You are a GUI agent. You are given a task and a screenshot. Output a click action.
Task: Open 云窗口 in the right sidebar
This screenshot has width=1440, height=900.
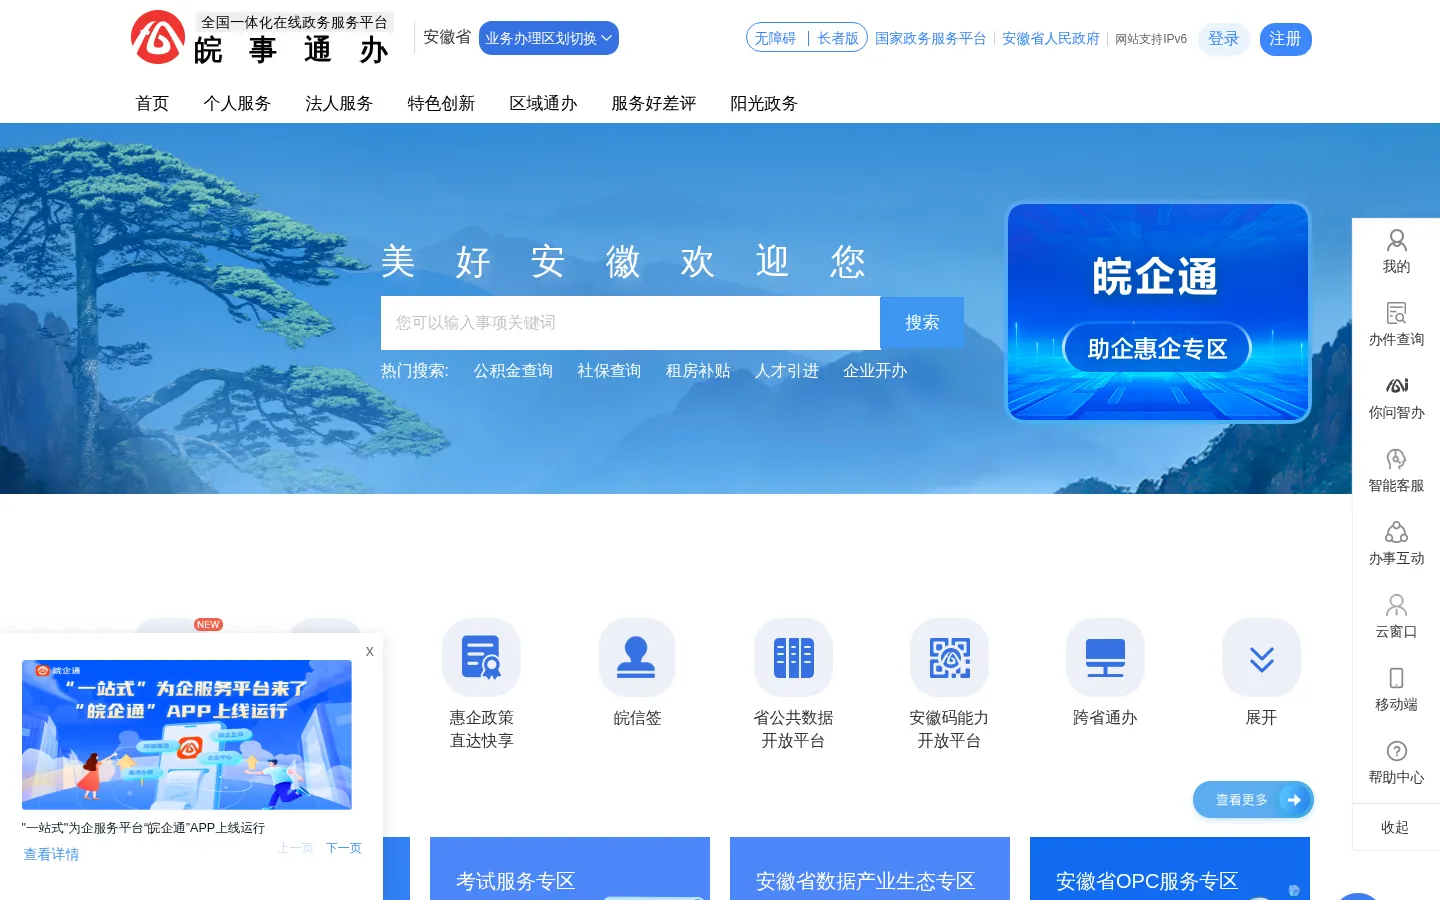click(1396, 617)
